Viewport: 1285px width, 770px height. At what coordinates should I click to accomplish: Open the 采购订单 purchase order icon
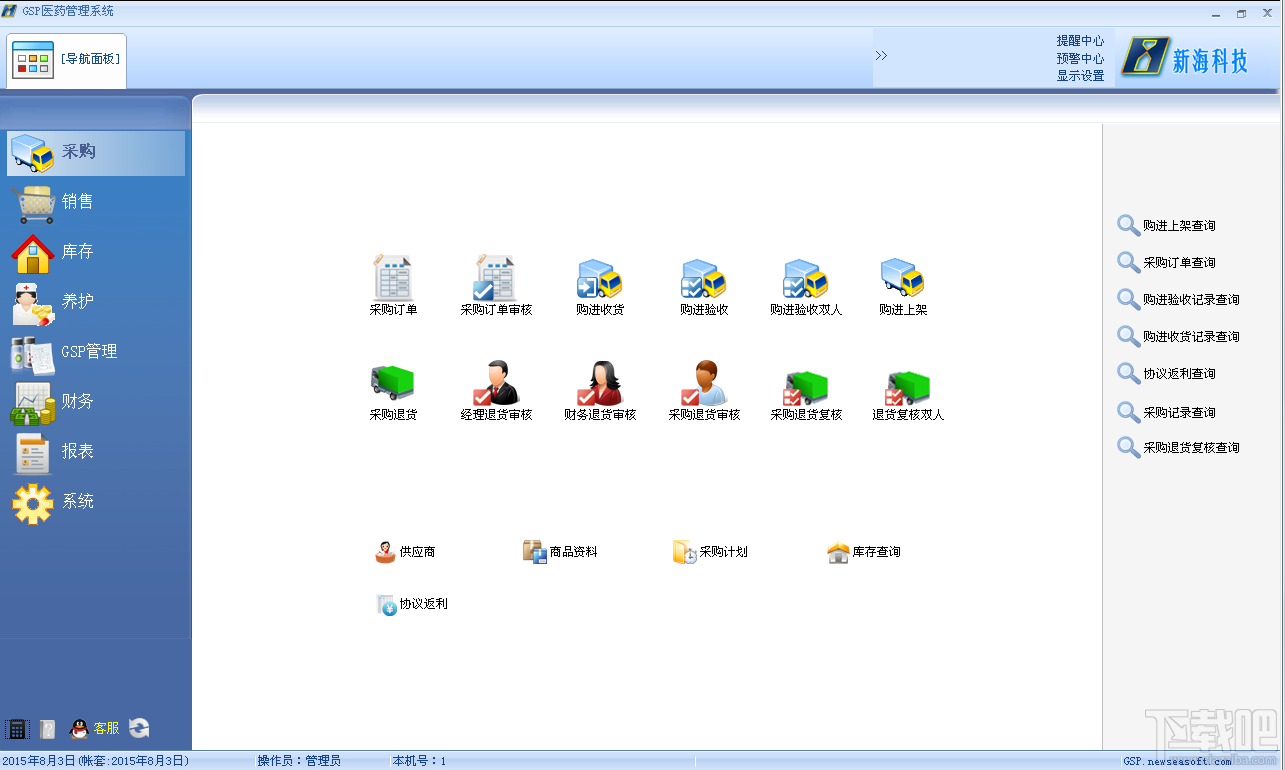393,286
